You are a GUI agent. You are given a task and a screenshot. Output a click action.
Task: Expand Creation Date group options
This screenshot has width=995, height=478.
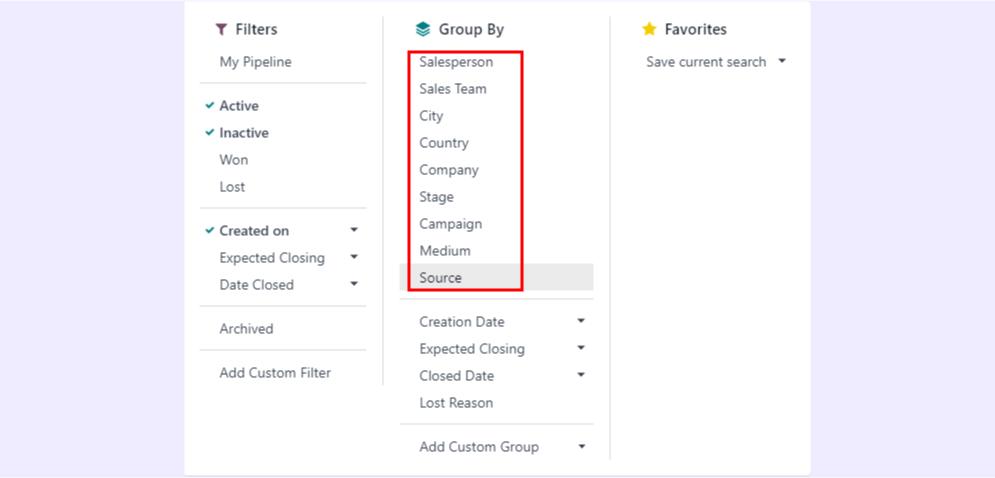click(581, 321)
